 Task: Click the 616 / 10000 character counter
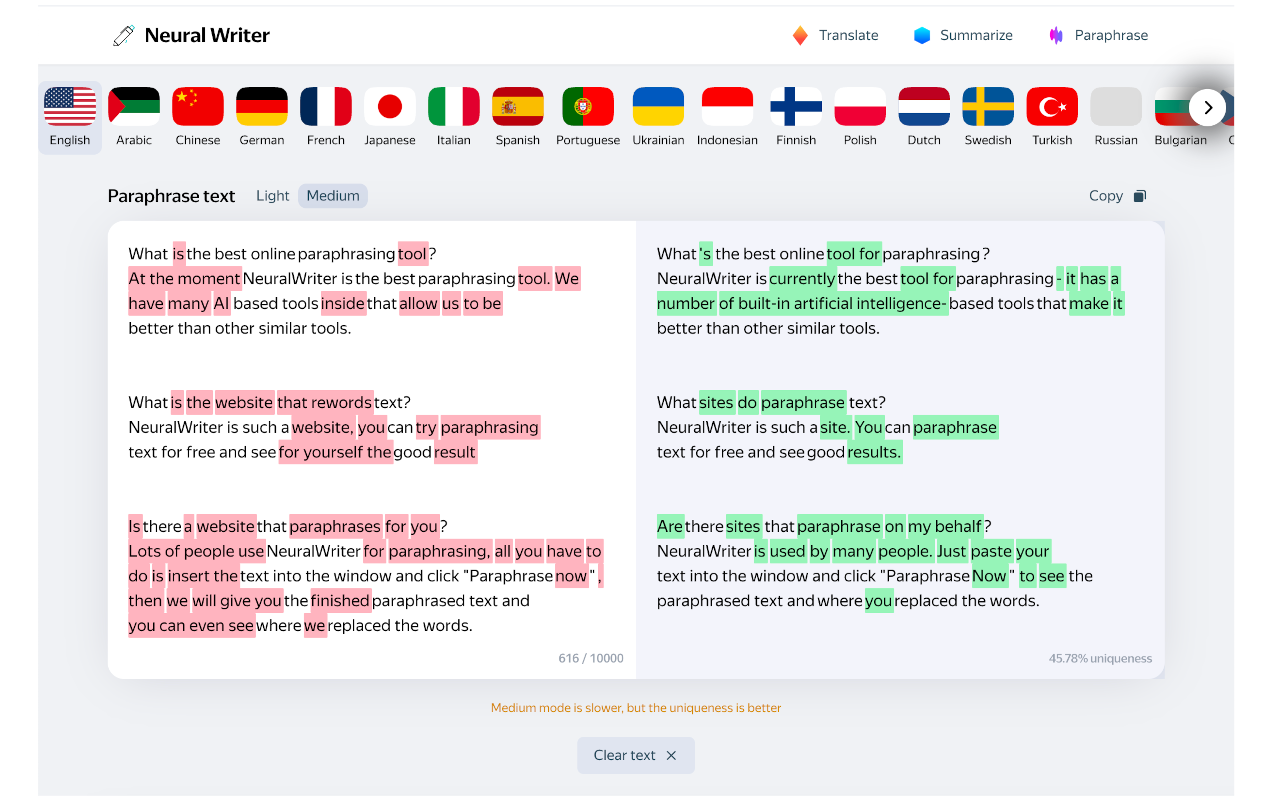click(591, 659)
